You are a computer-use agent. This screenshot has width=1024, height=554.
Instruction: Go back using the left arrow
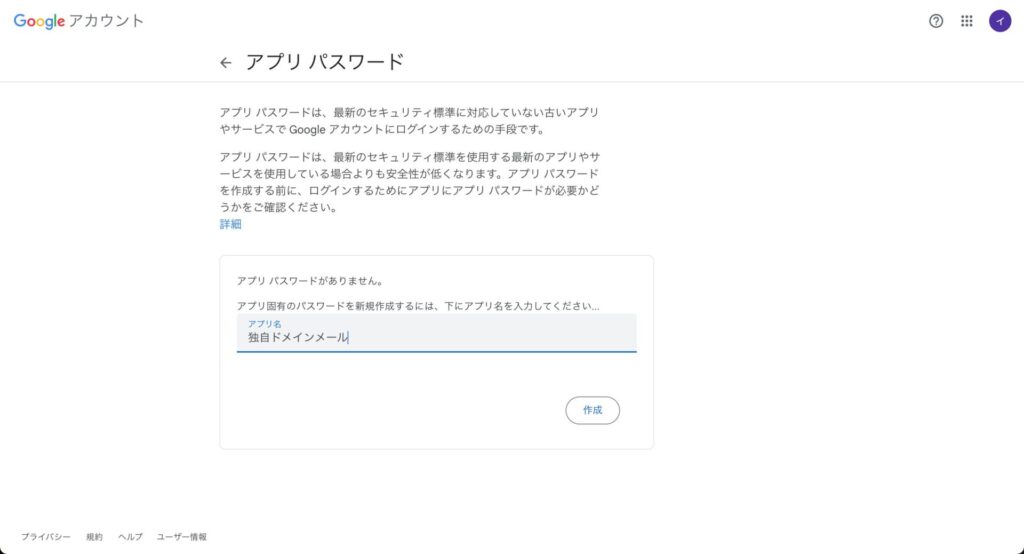tap(225, 63)
